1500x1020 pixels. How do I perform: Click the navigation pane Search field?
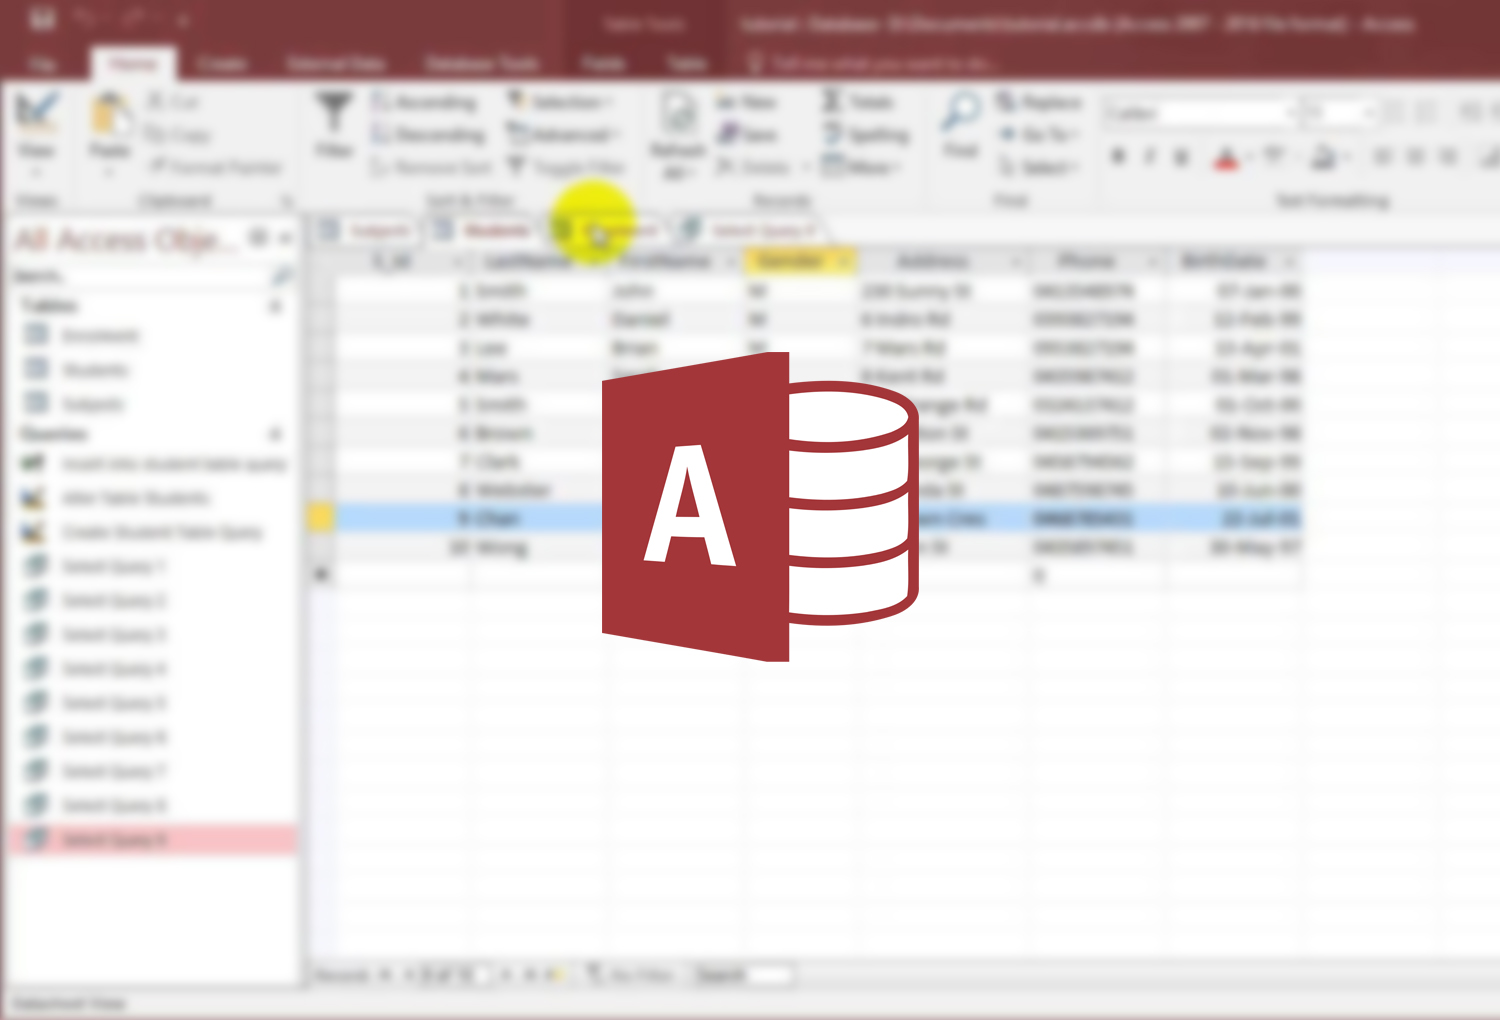tap(140, 275)
